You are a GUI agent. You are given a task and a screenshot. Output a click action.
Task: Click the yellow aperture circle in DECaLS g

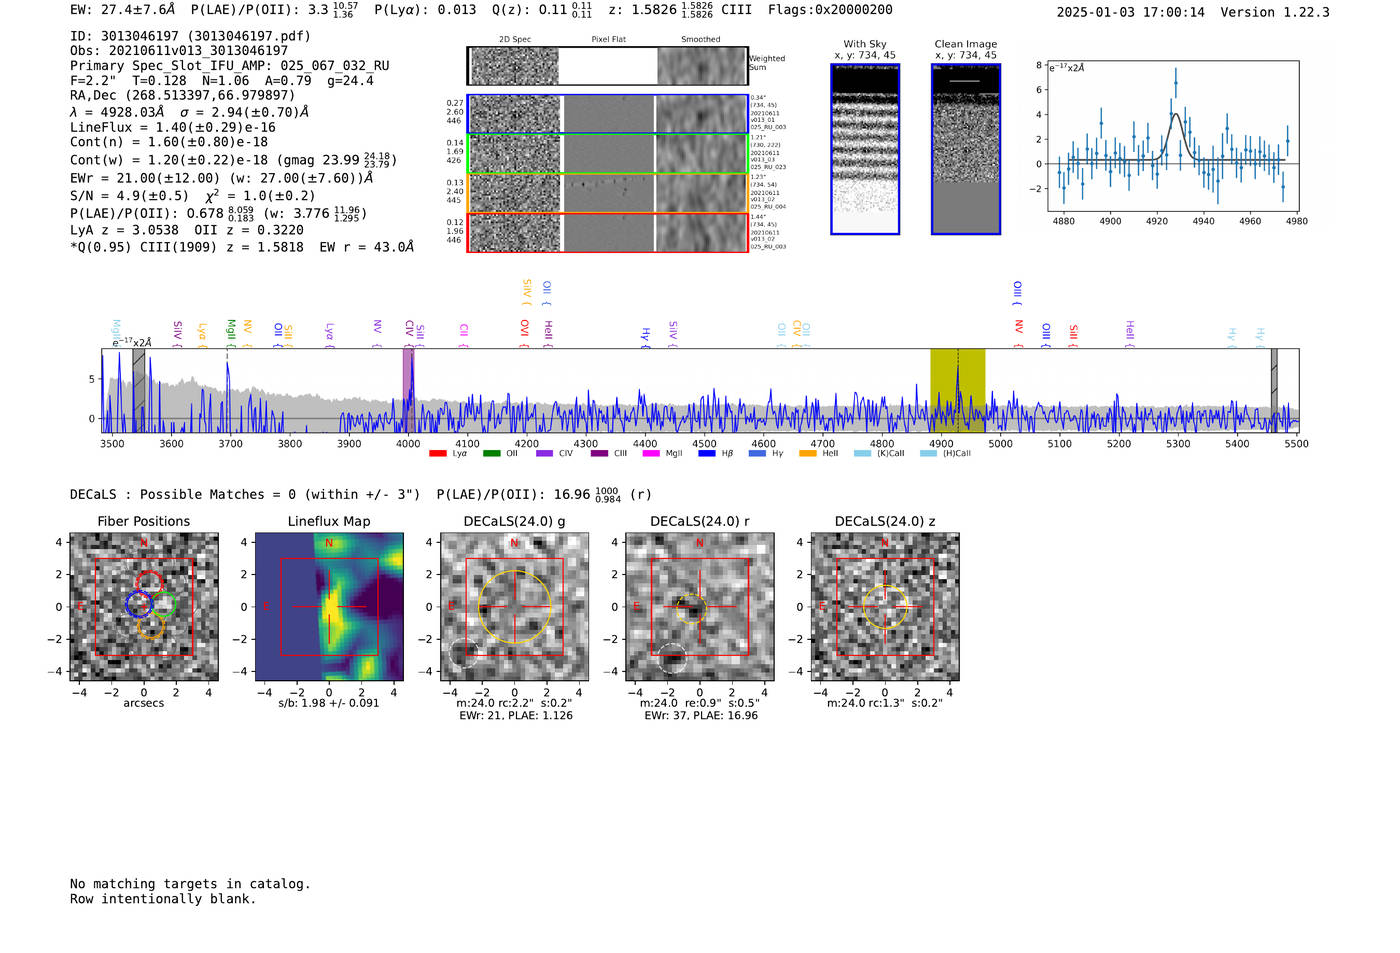click(x=514, y=606)
